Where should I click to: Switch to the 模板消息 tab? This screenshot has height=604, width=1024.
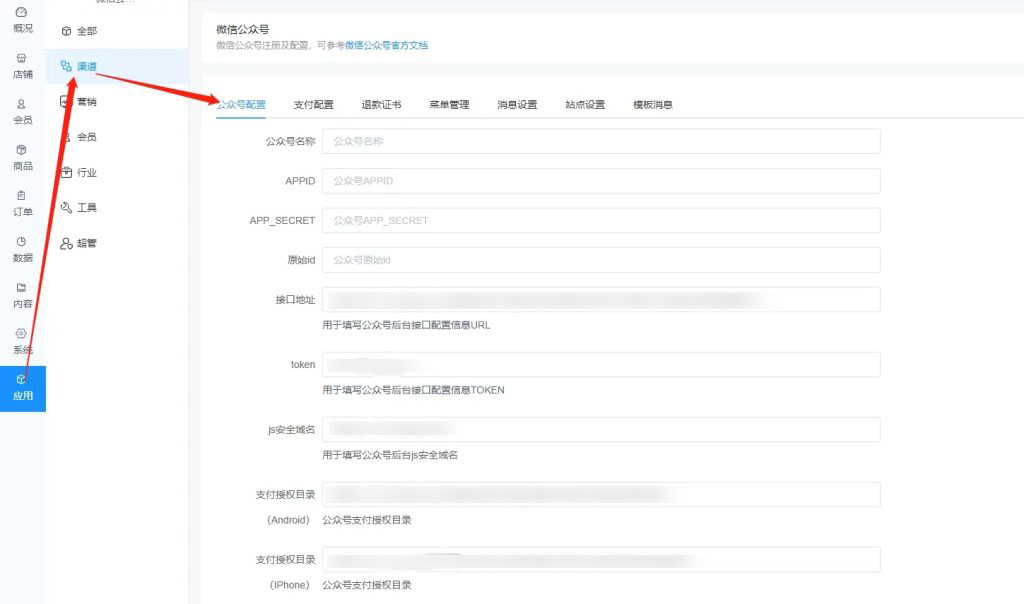point(653,104)
